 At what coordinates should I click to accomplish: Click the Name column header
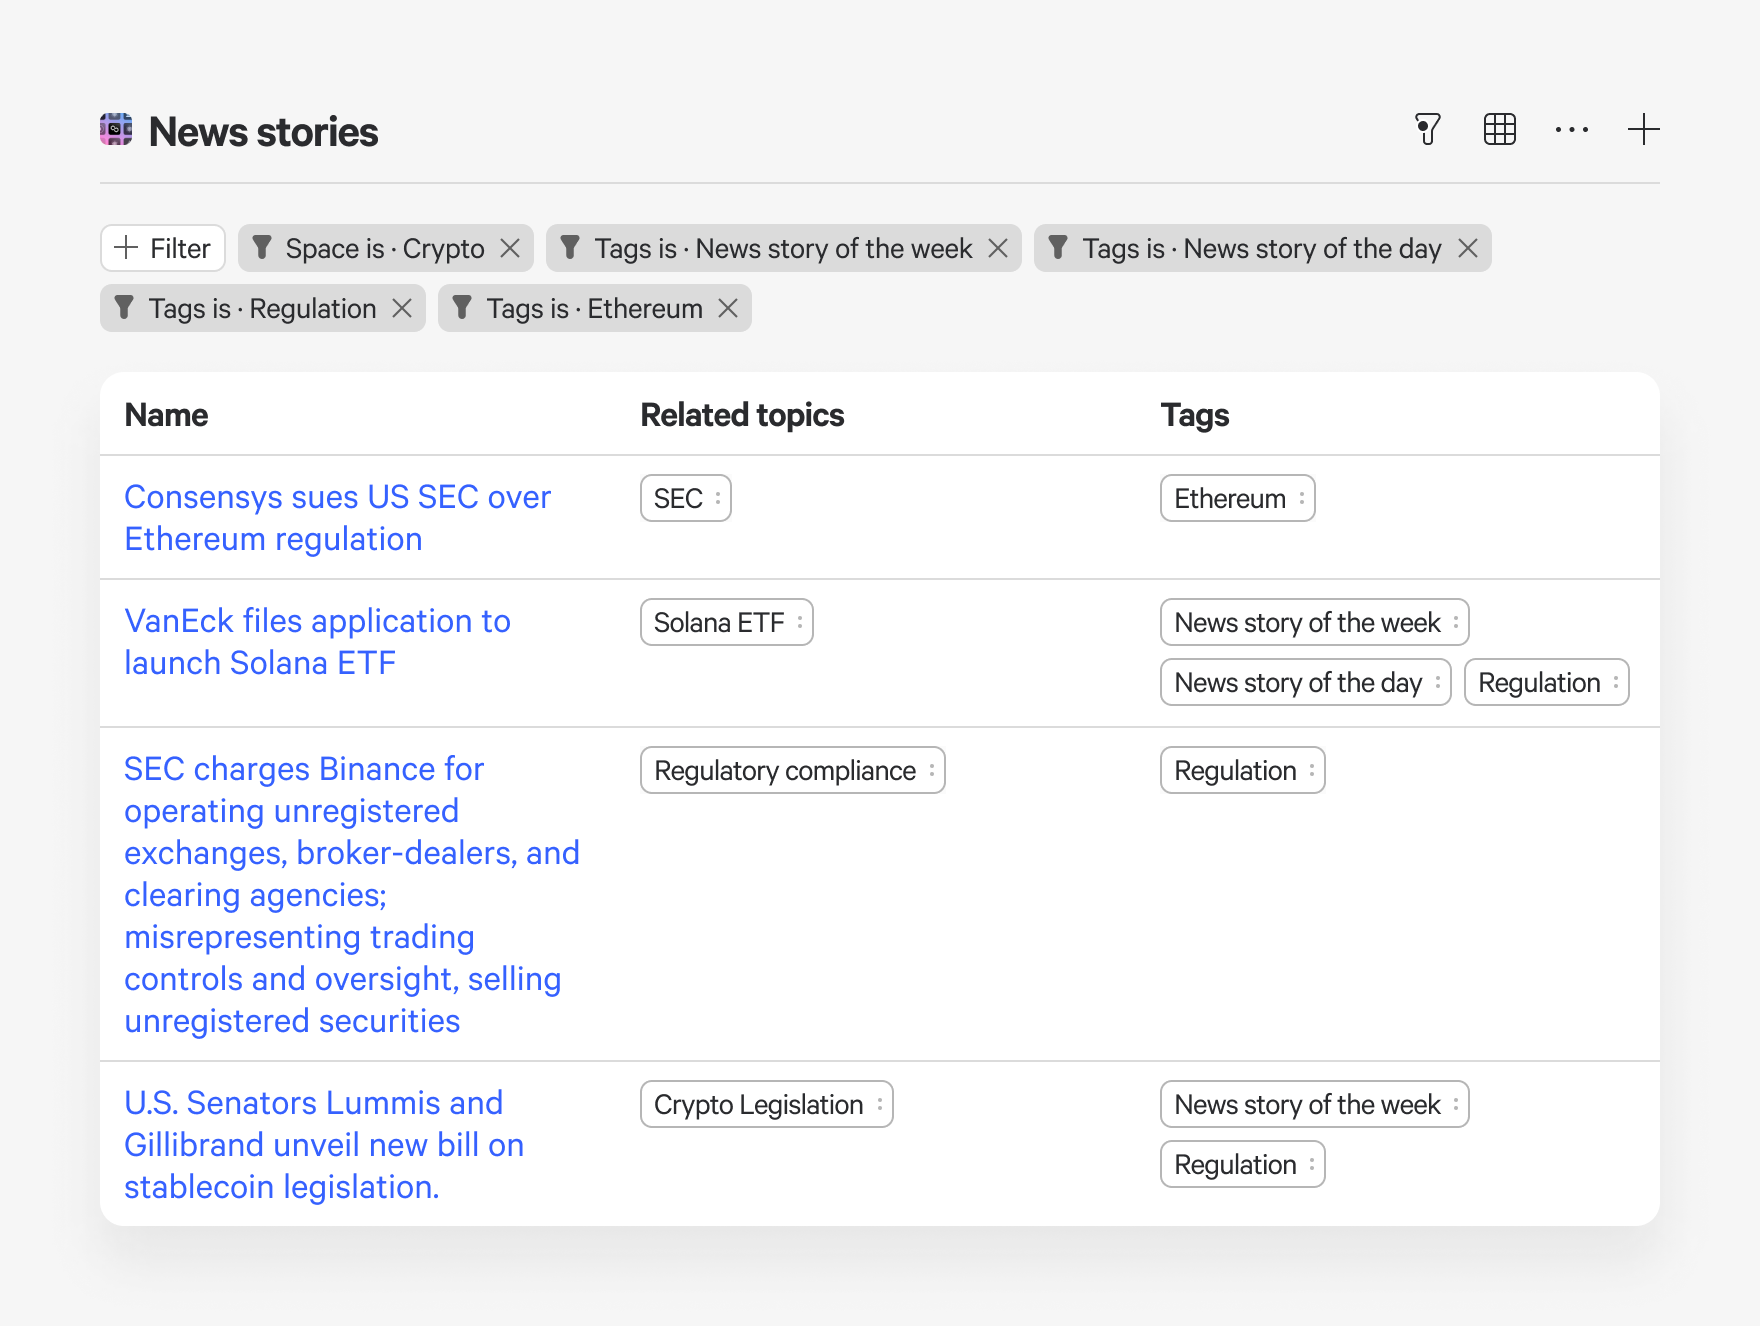click(x=166, y=414)
